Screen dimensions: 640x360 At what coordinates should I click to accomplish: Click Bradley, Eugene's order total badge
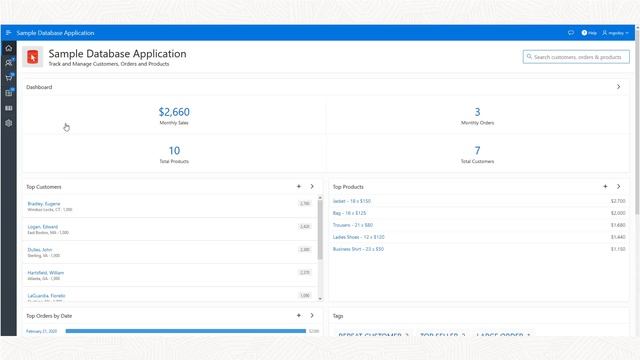tap(305, 203)
